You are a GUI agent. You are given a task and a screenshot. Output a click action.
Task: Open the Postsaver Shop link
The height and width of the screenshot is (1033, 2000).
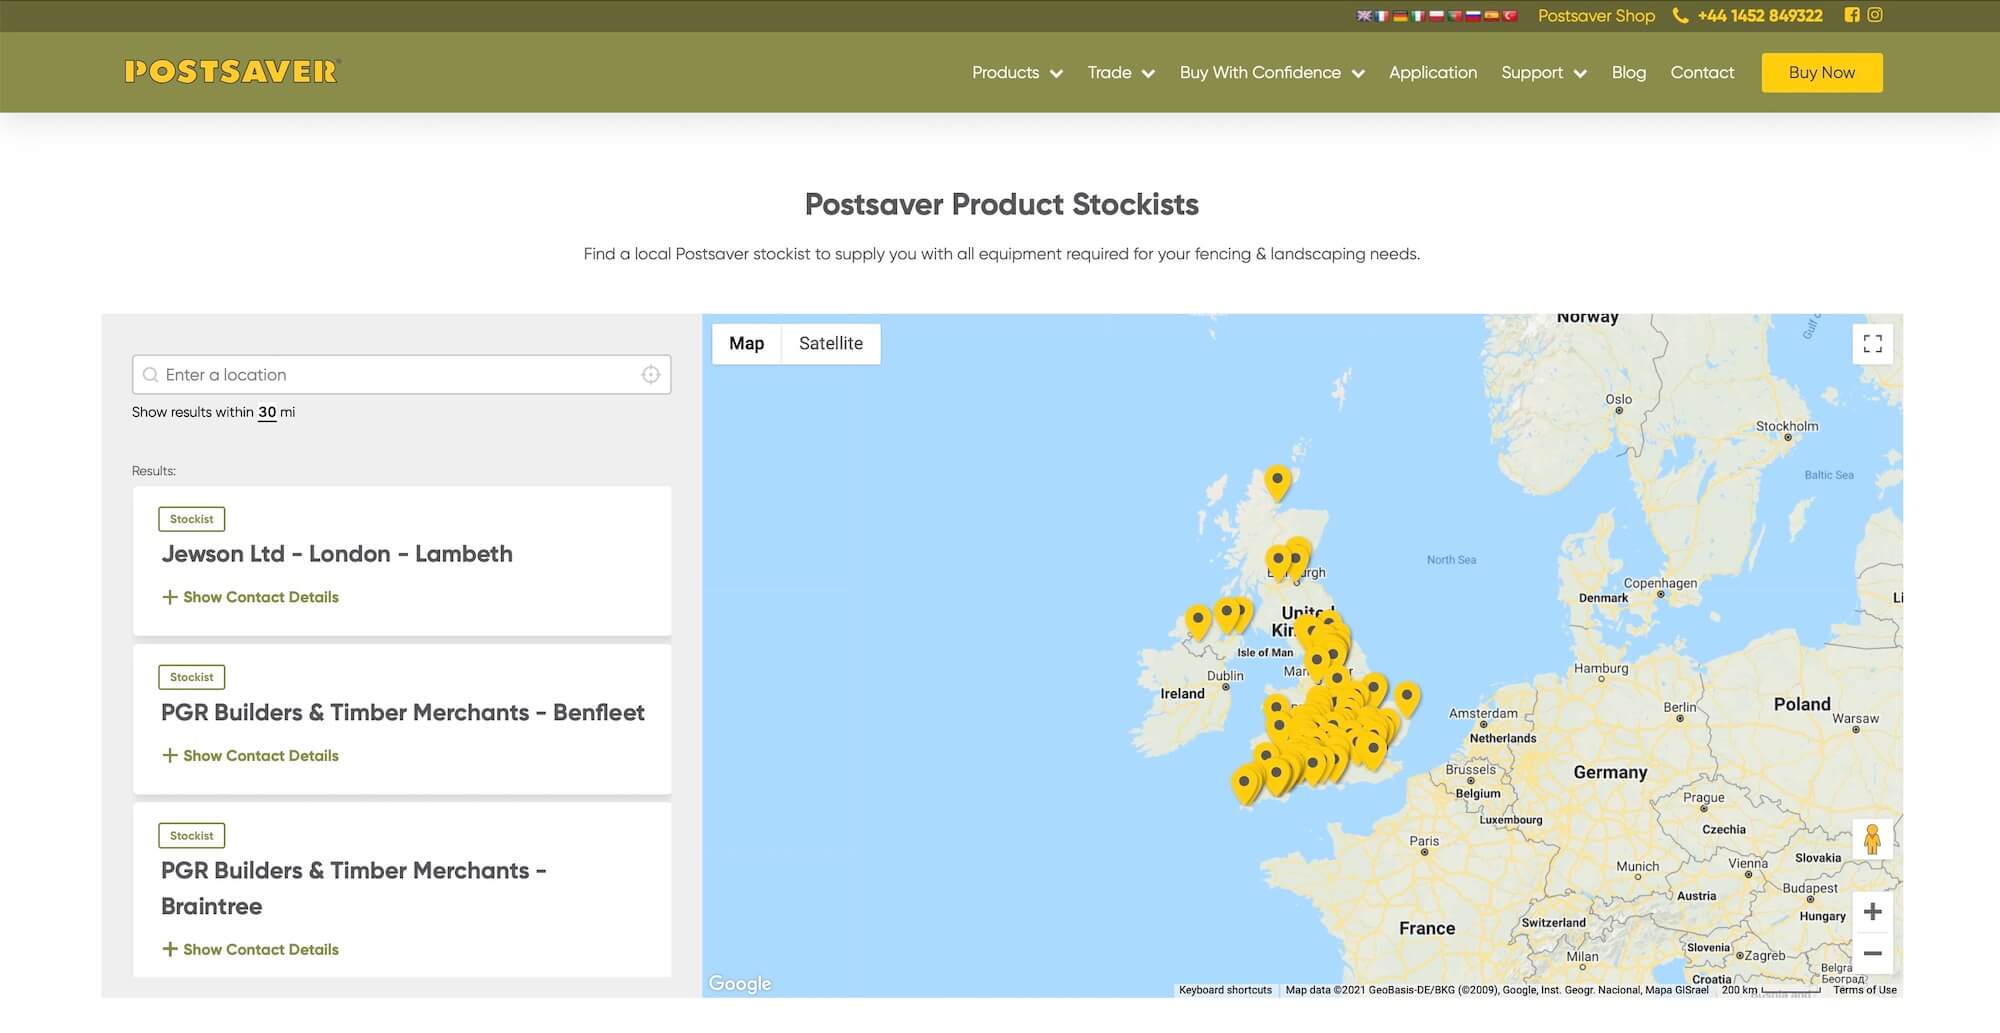[x=1596, y=16]
